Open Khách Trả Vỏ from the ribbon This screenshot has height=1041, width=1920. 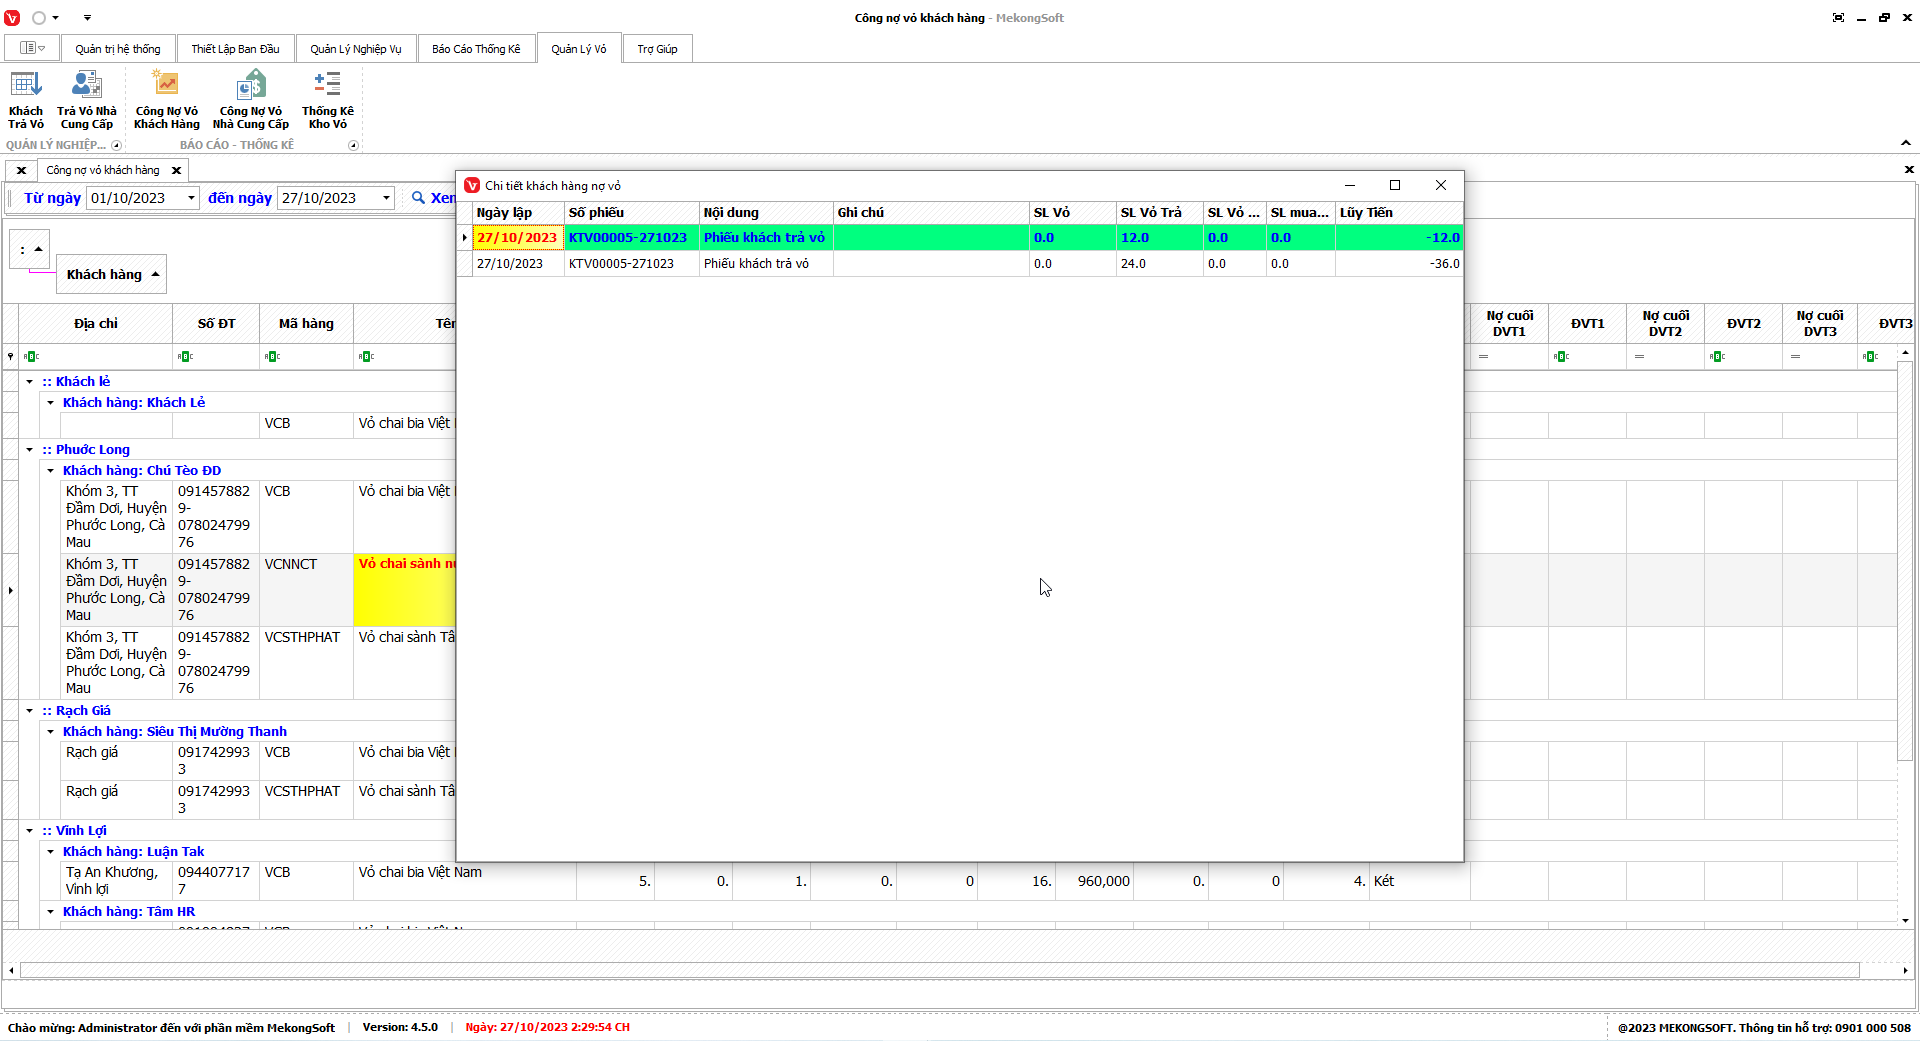point(26,100)
